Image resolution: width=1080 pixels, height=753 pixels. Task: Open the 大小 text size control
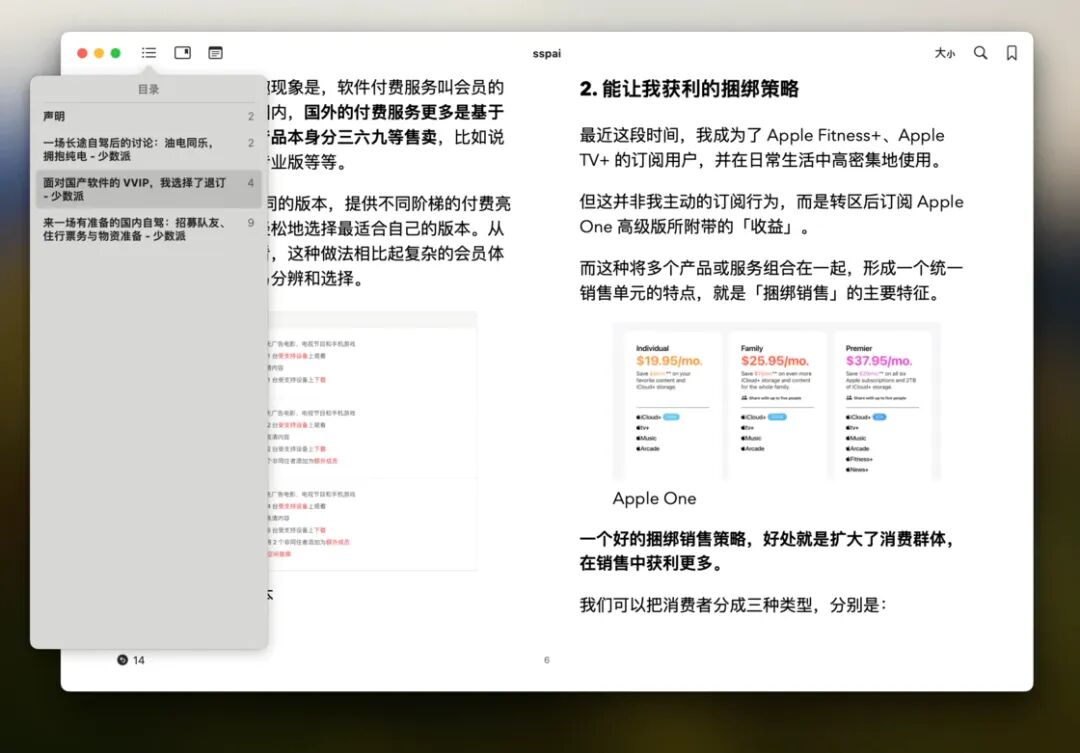click(x=944, y=53)
